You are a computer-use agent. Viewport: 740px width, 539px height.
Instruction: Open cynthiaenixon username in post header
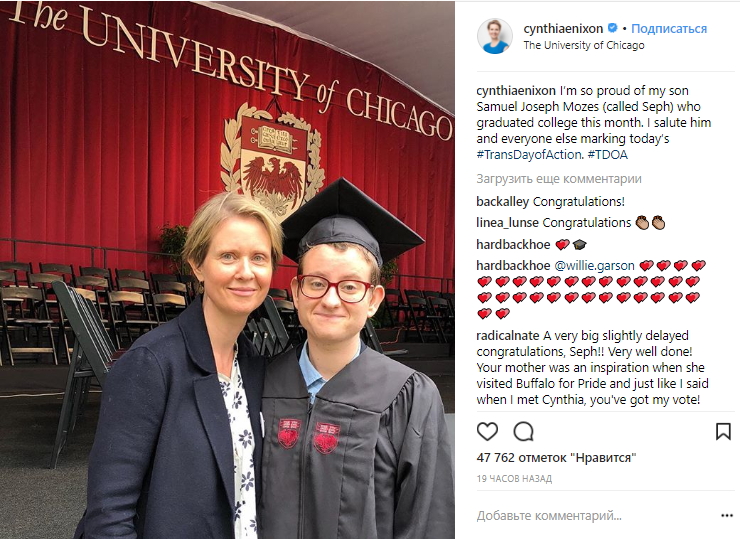click(563, 29)
